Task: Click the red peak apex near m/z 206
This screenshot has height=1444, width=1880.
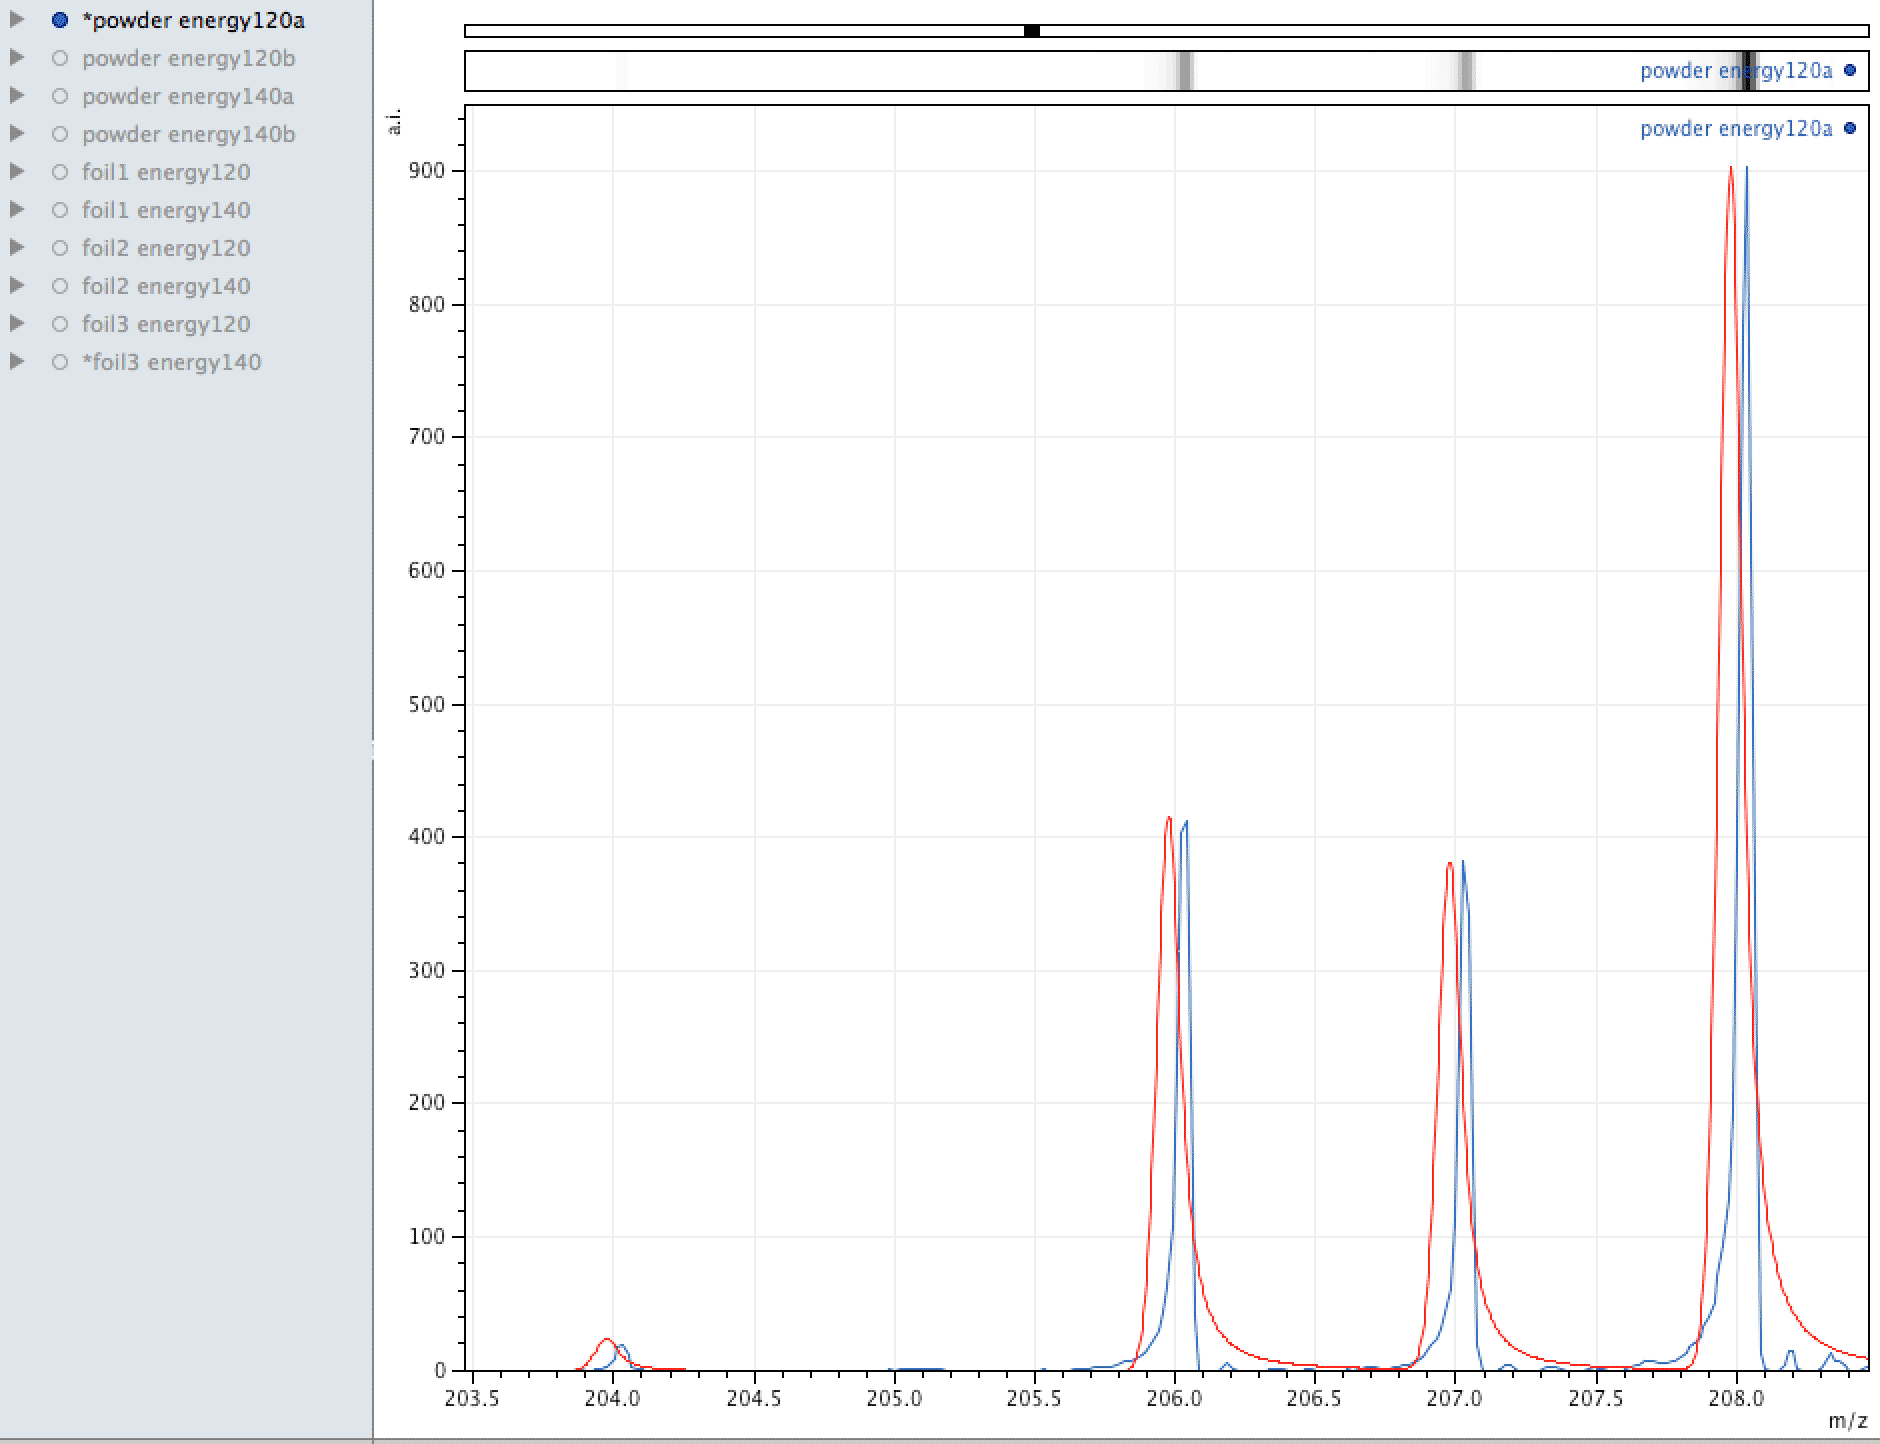Action: [x=1168, y=818]
